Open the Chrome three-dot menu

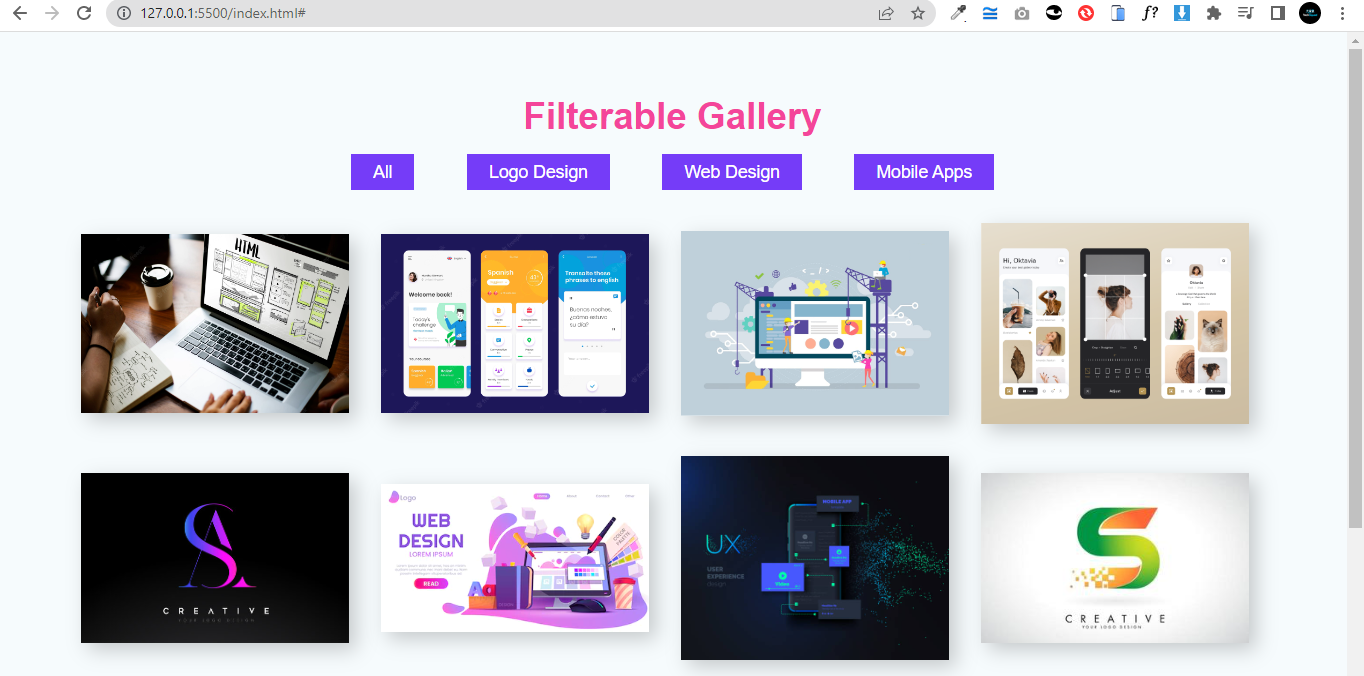click(x=1342, y=13)
